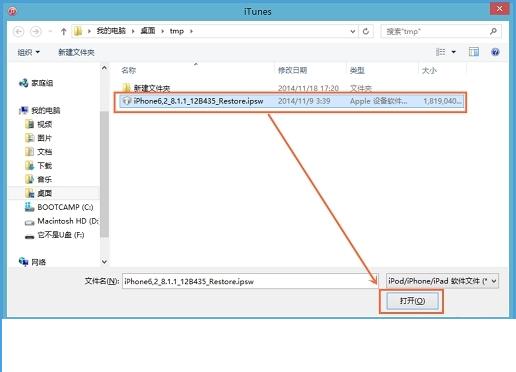This screenshot has height=372, width=516.
Task: Click the 打开(O) button
Action: pyautogui.click(x=412, y=301)
